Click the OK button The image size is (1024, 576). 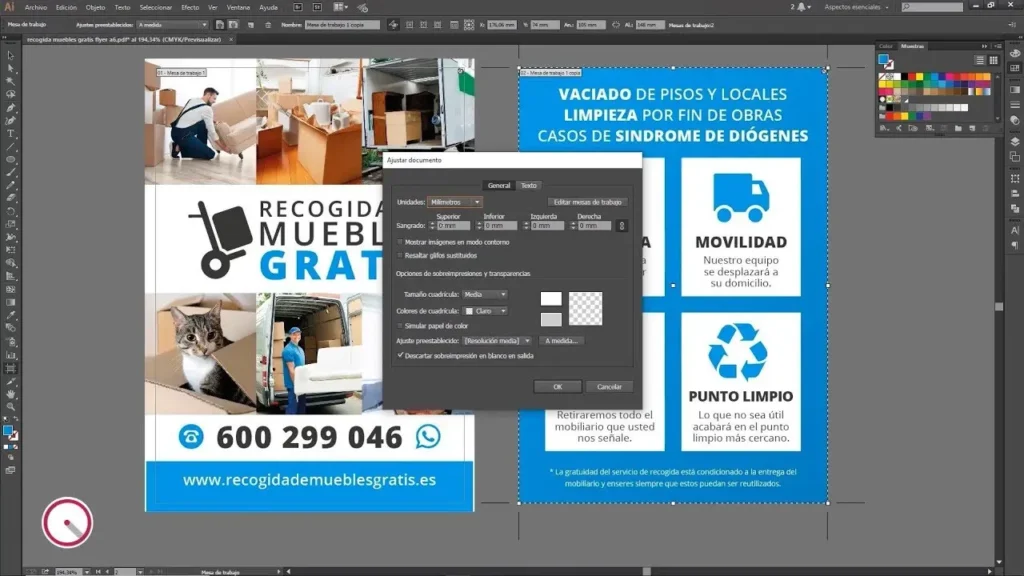point(557,386)
